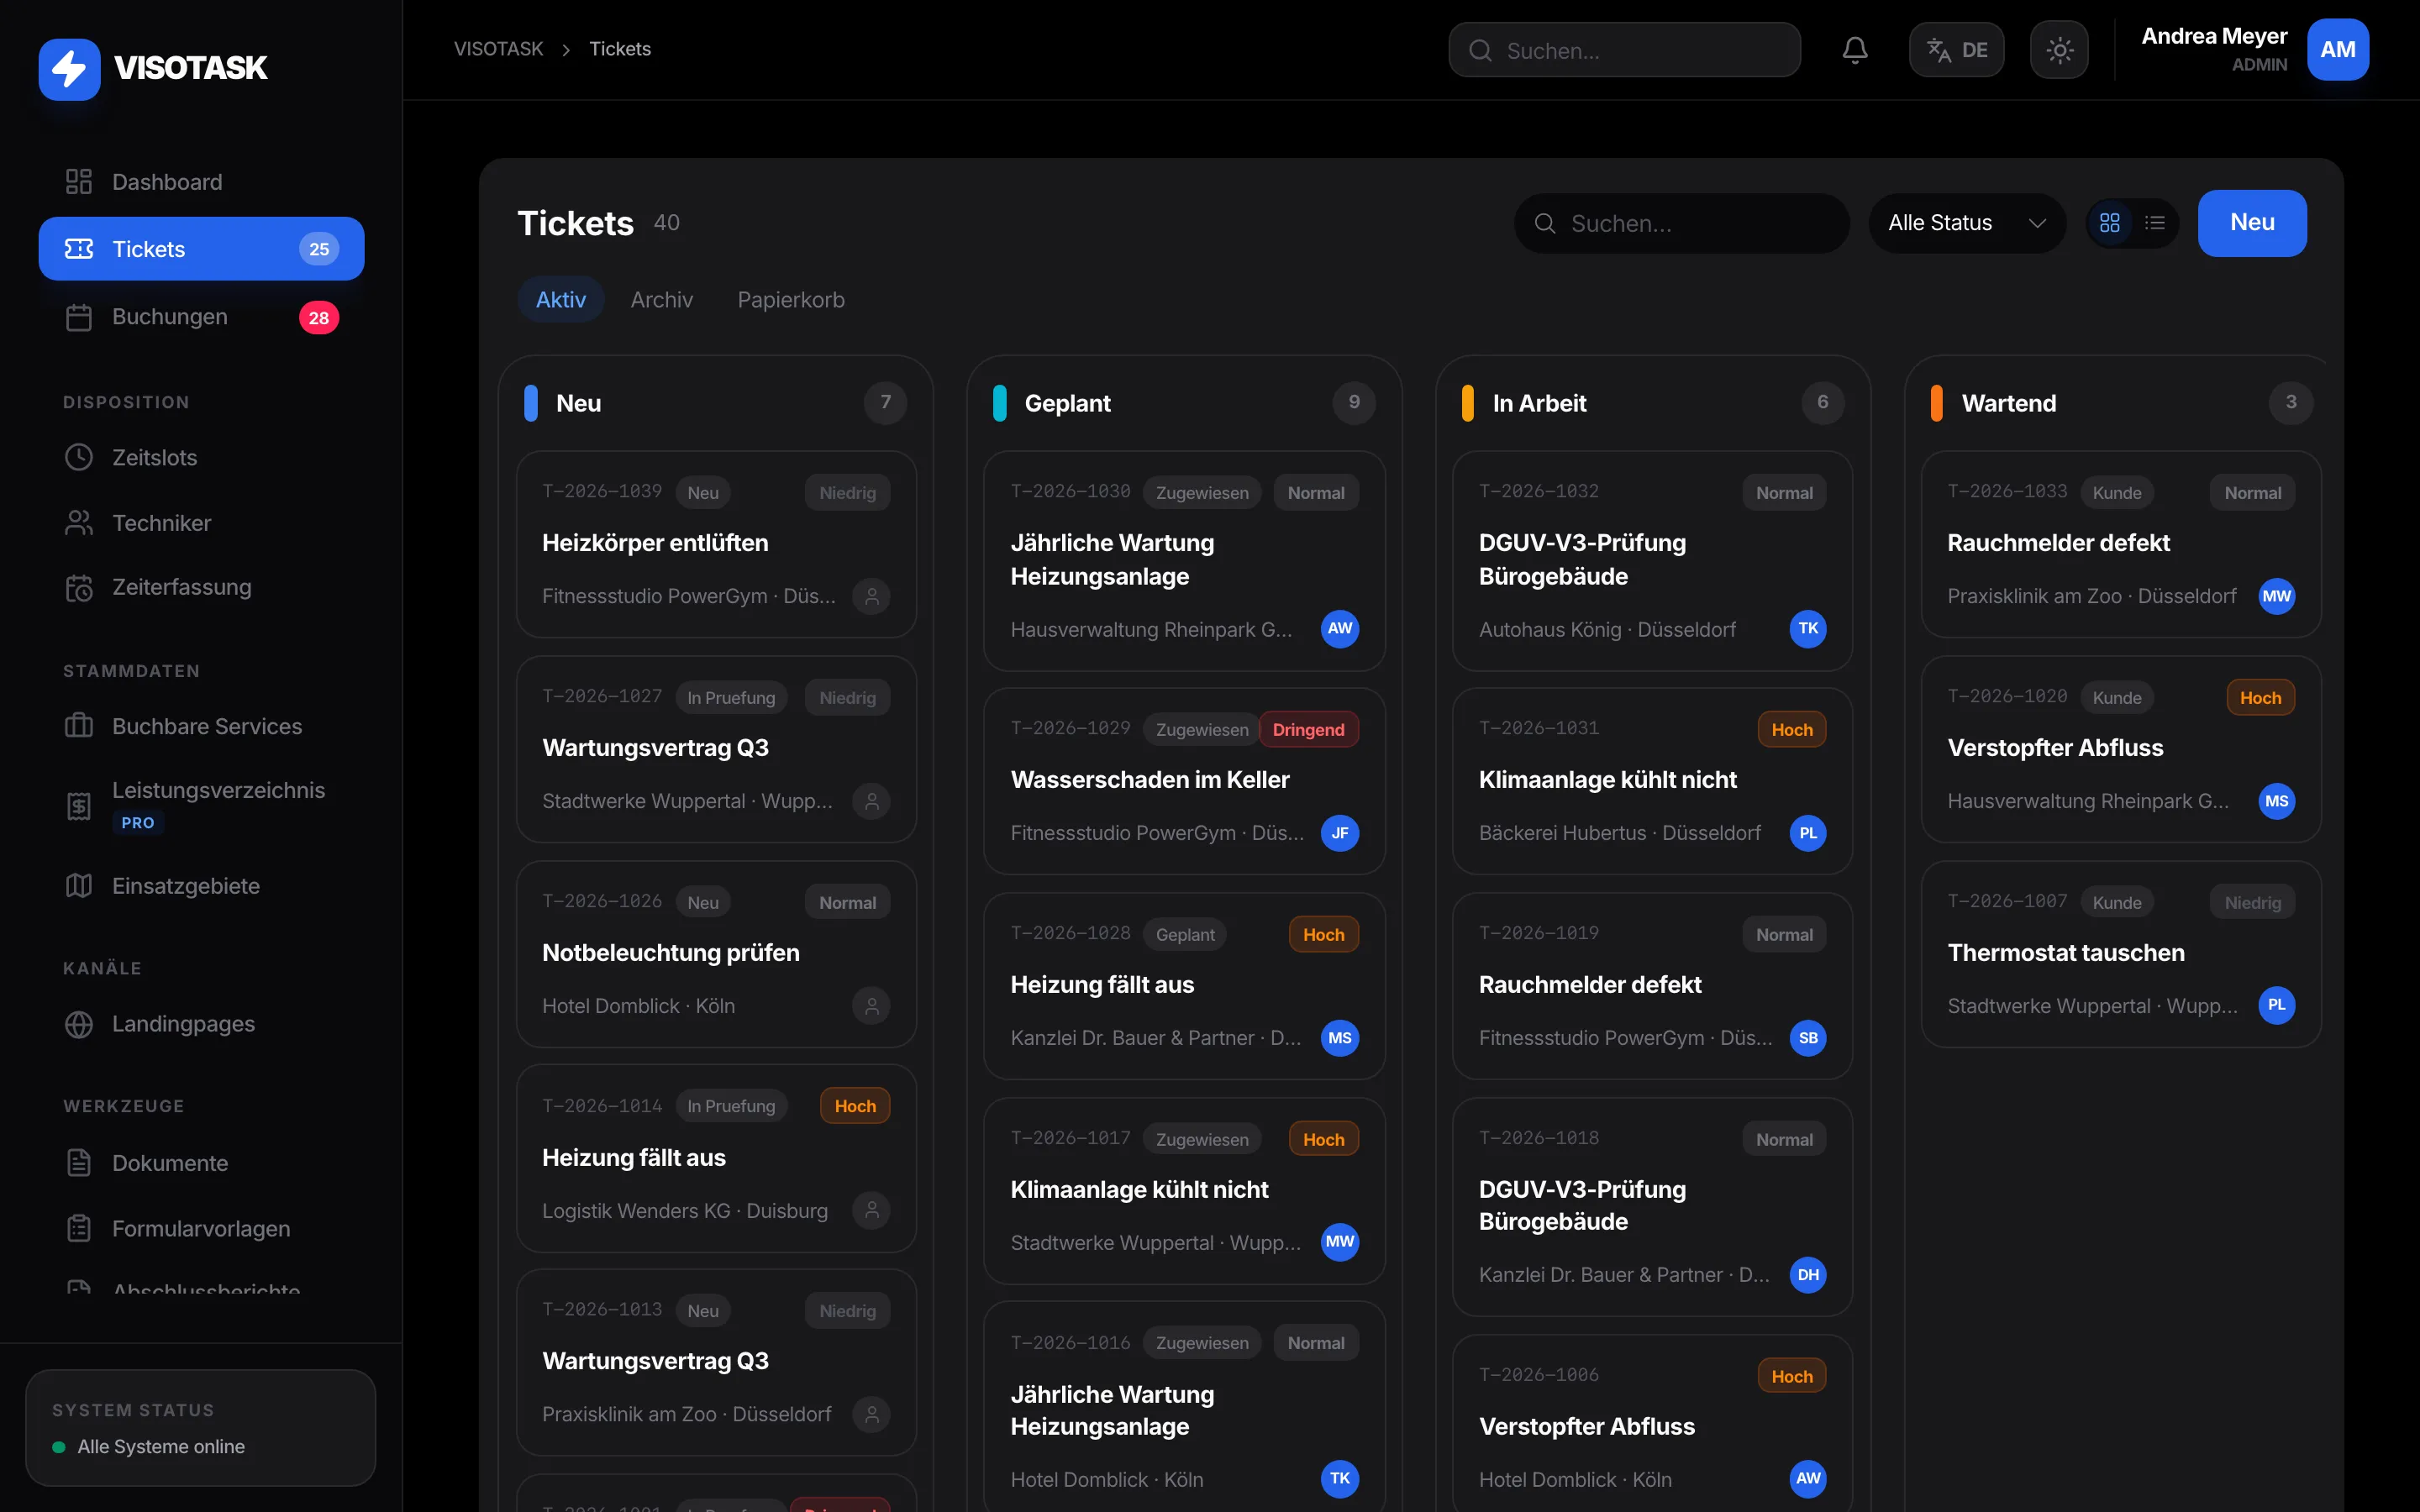This screenshot has height=1512, width=2420.
Task: Open the Alle Status dropdown
Action: coord(1966,223)
